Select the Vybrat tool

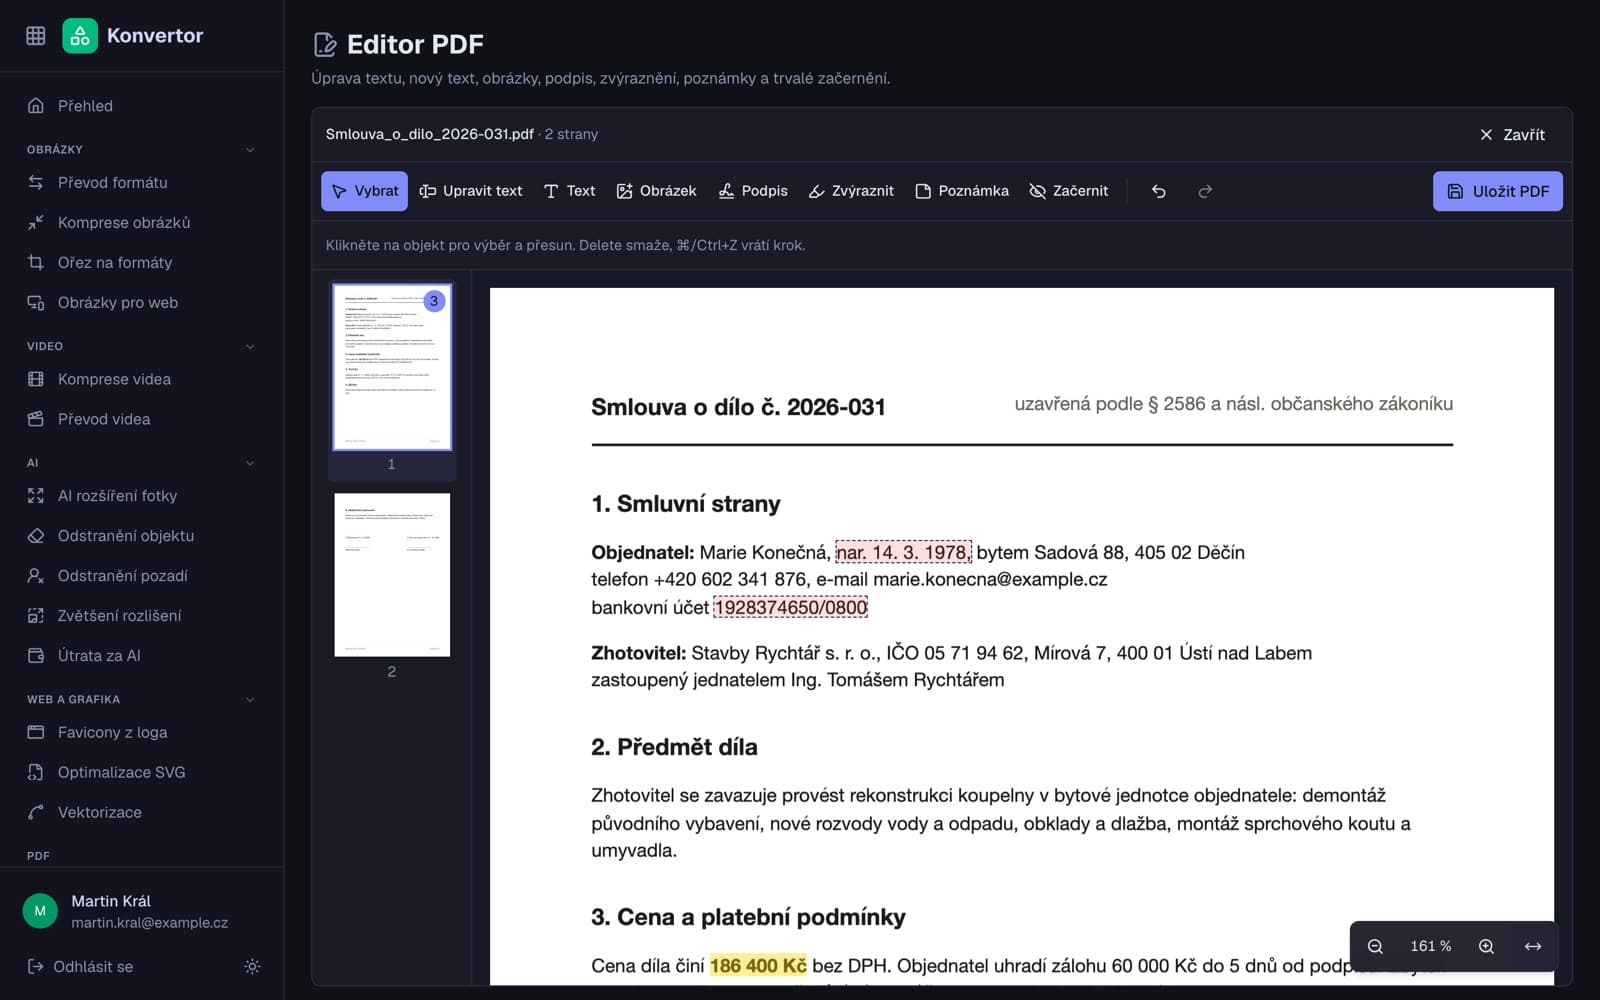364,191
